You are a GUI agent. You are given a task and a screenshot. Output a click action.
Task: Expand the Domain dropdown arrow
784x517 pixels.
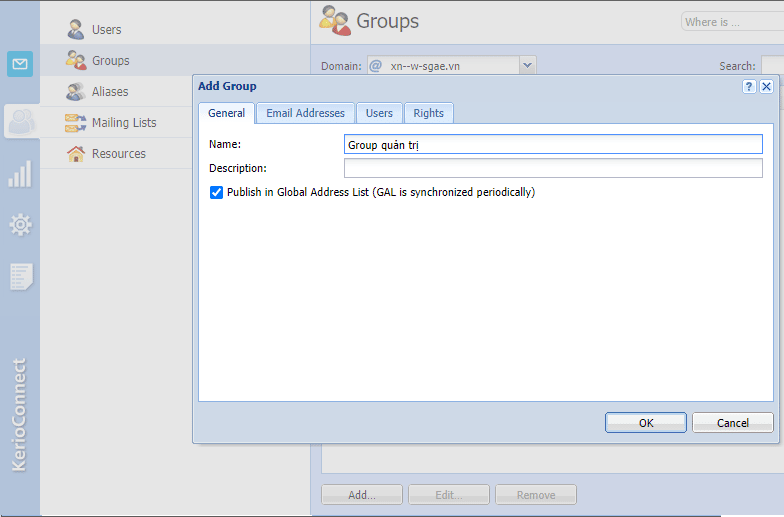(x=527, y=66)
